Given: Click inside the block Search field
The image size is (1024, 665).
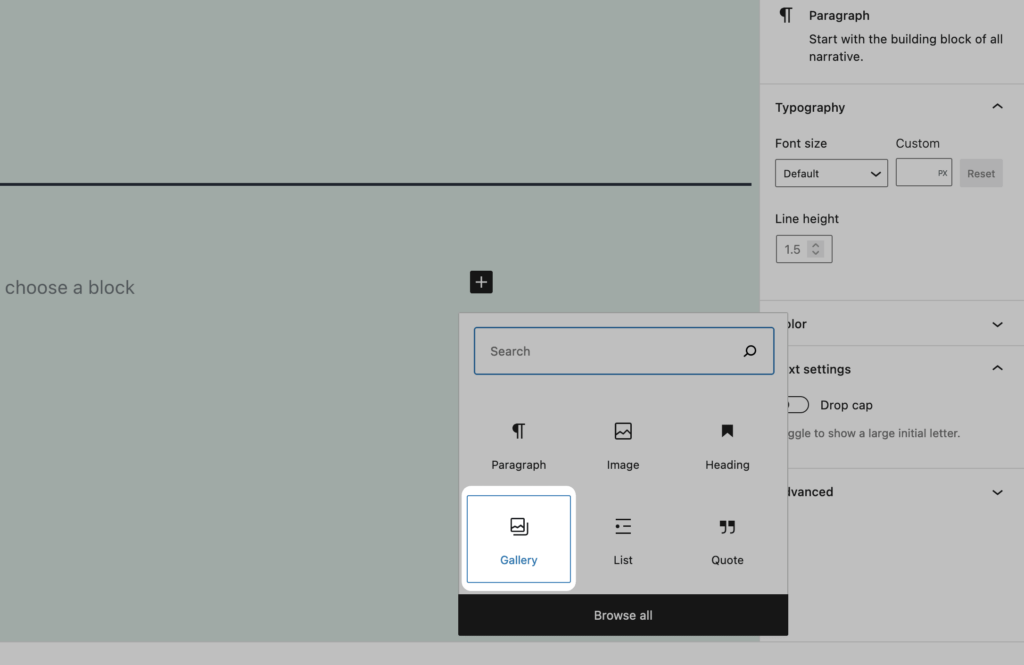Looking at the screenshot, I should point(600,351).
